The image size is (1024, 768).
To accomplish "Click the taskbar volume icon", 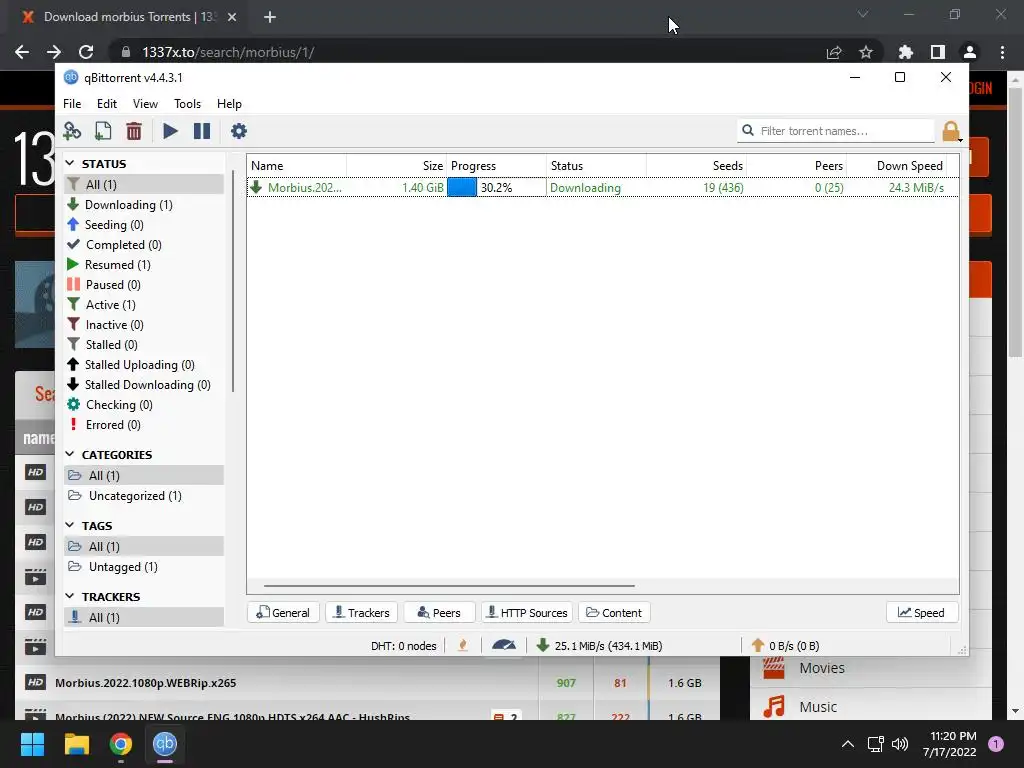I will pos(900,744).
